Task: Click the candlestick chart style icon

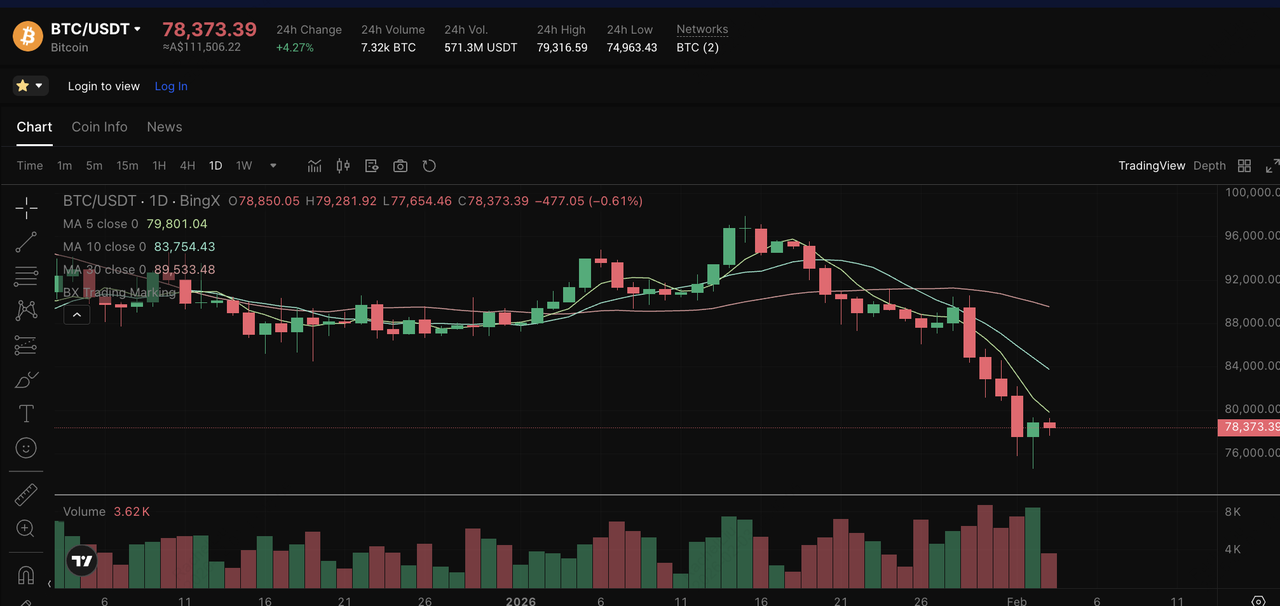Action: coord(343,166)
